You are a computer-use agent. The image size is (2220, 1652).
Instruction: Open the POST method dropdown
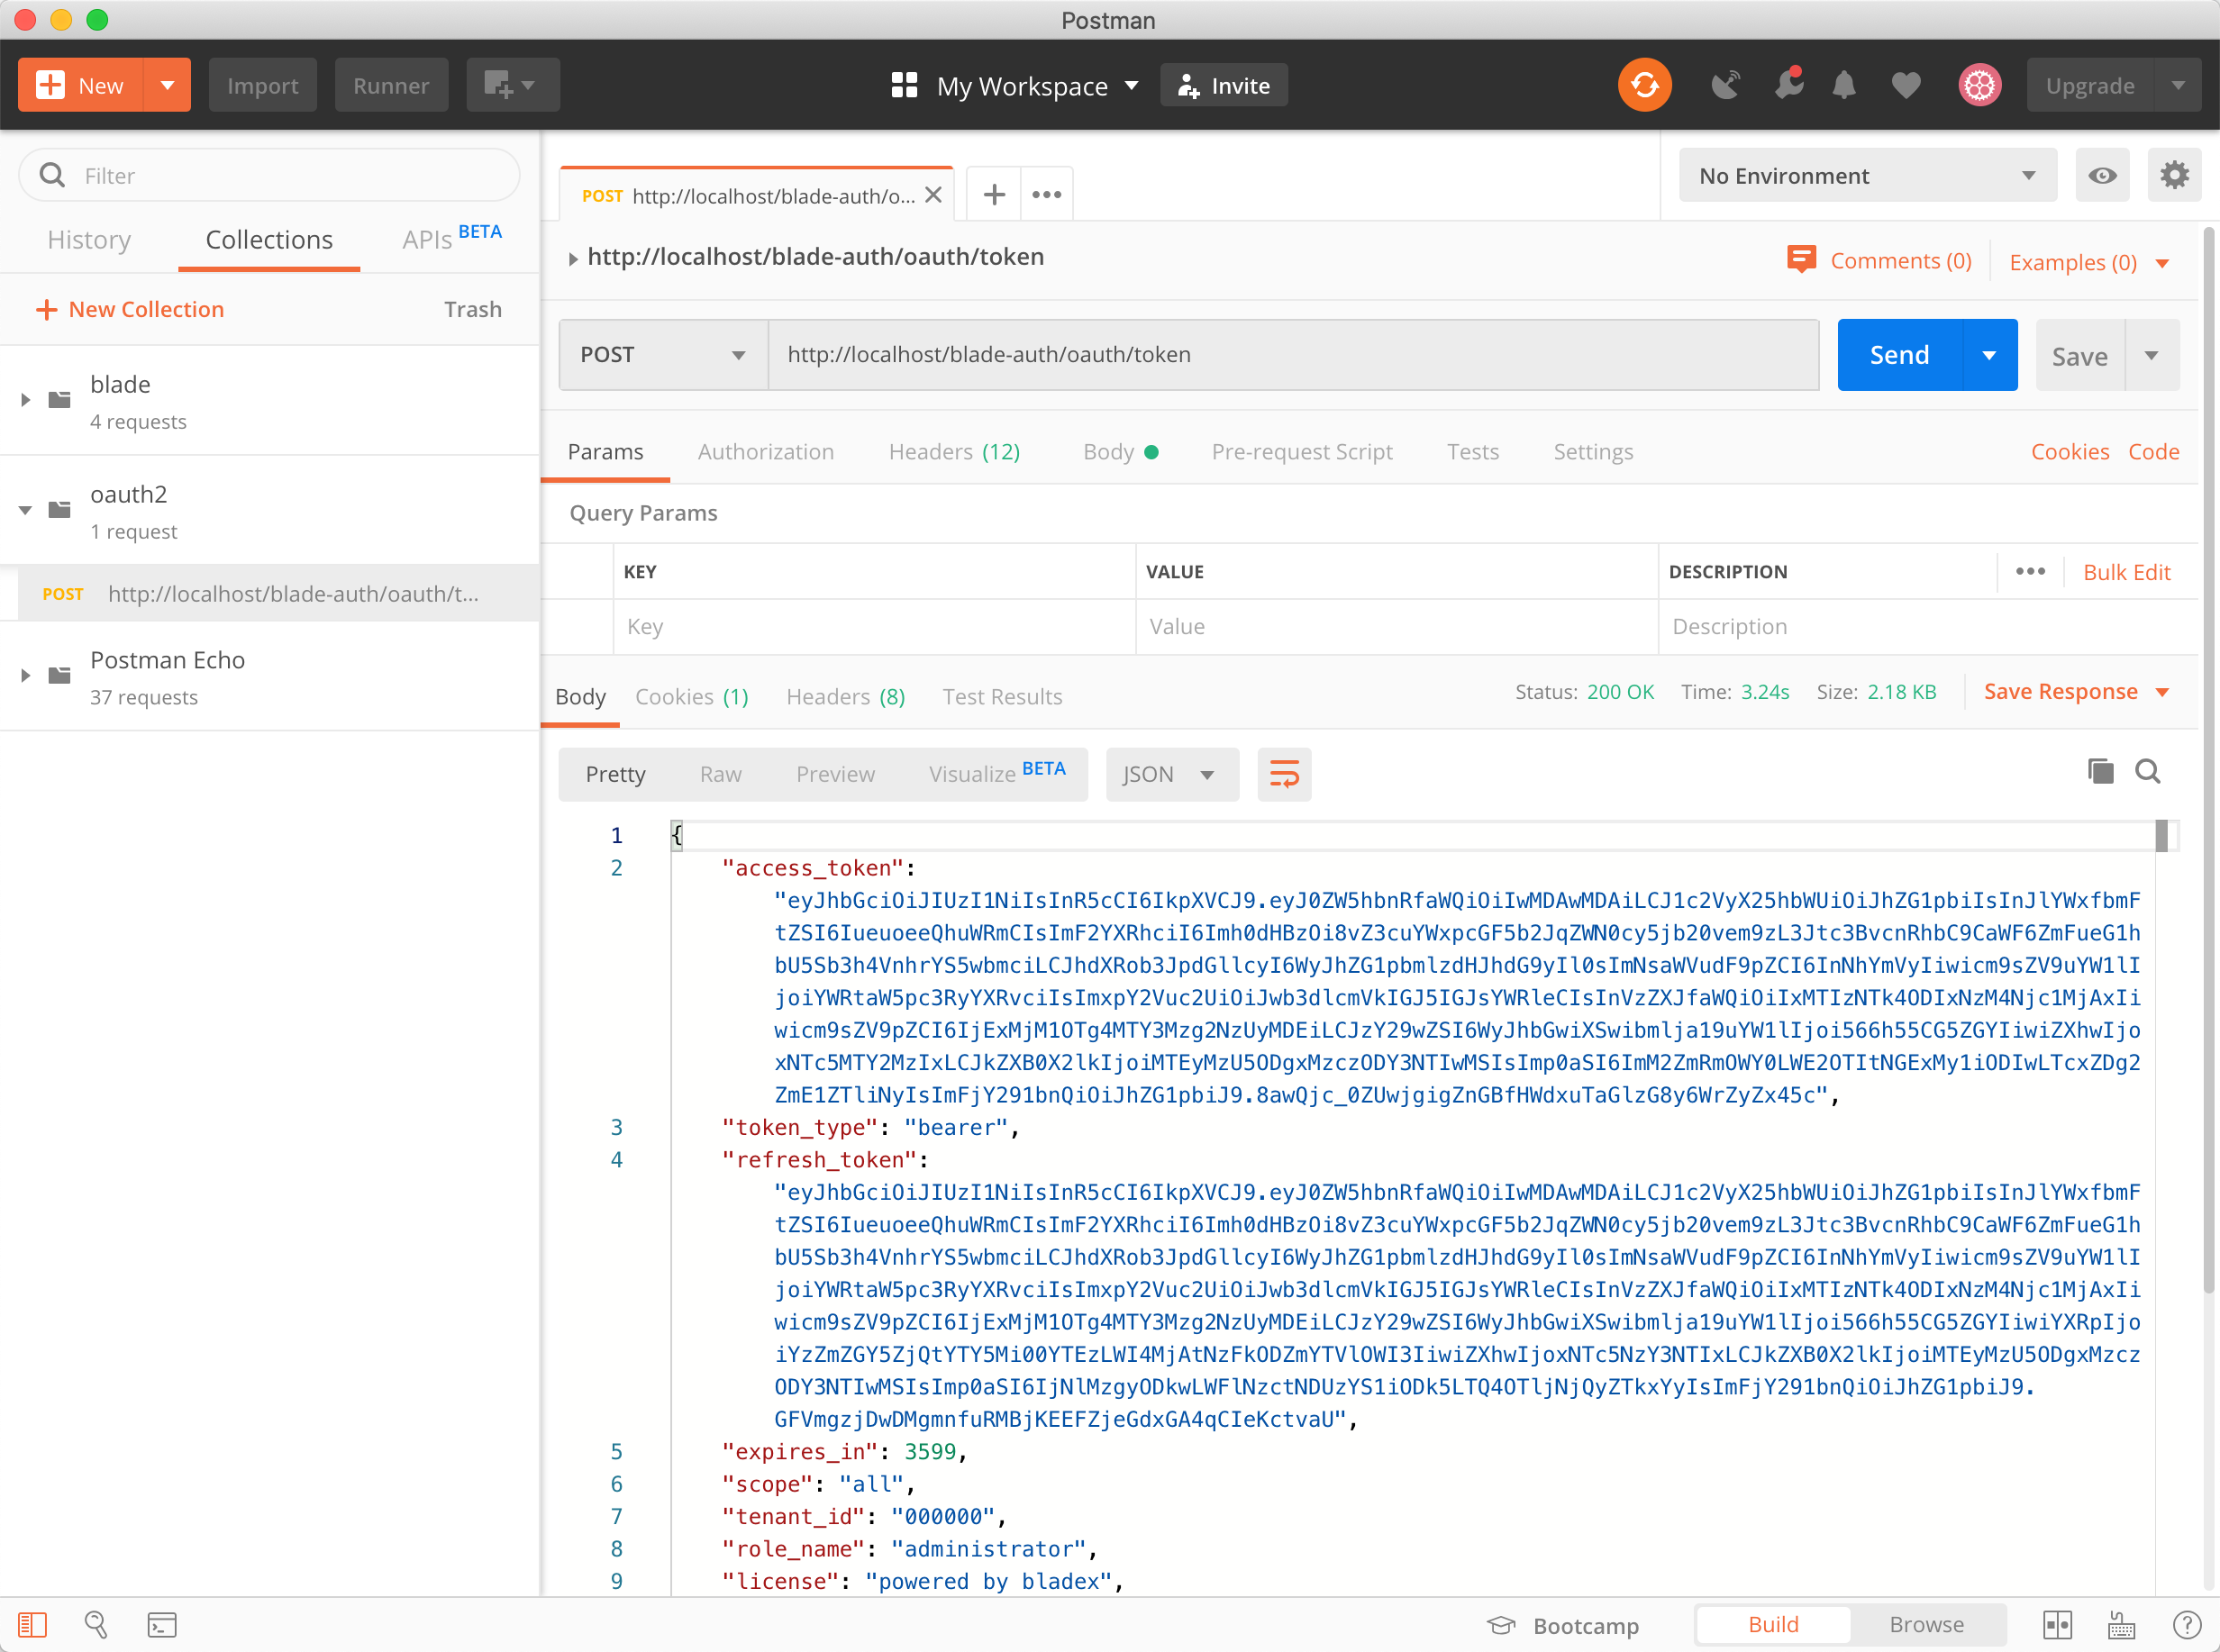pos(663,354)
